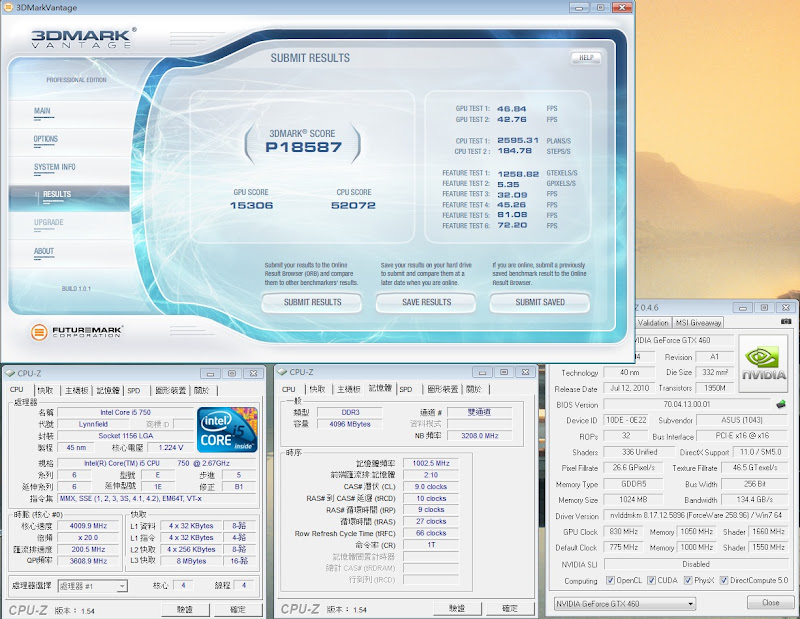Click the GPU score value 15306
Screen dimensions: 800x619
point(252,205)
